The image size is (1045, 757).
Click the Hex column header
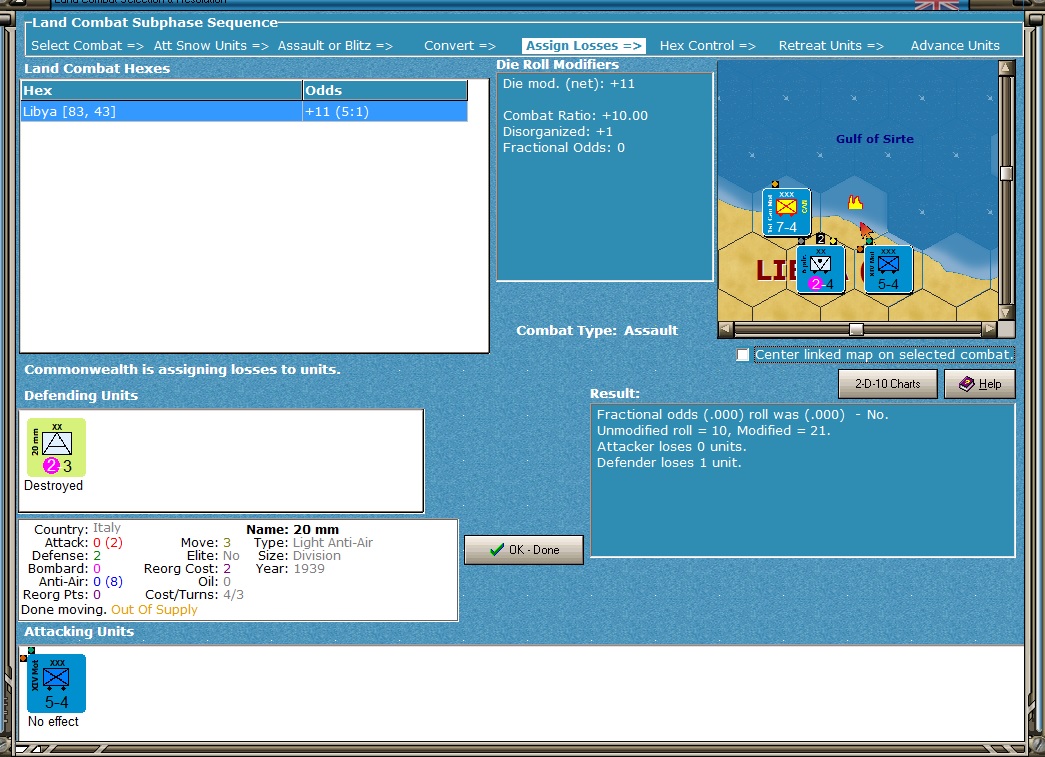161,90
